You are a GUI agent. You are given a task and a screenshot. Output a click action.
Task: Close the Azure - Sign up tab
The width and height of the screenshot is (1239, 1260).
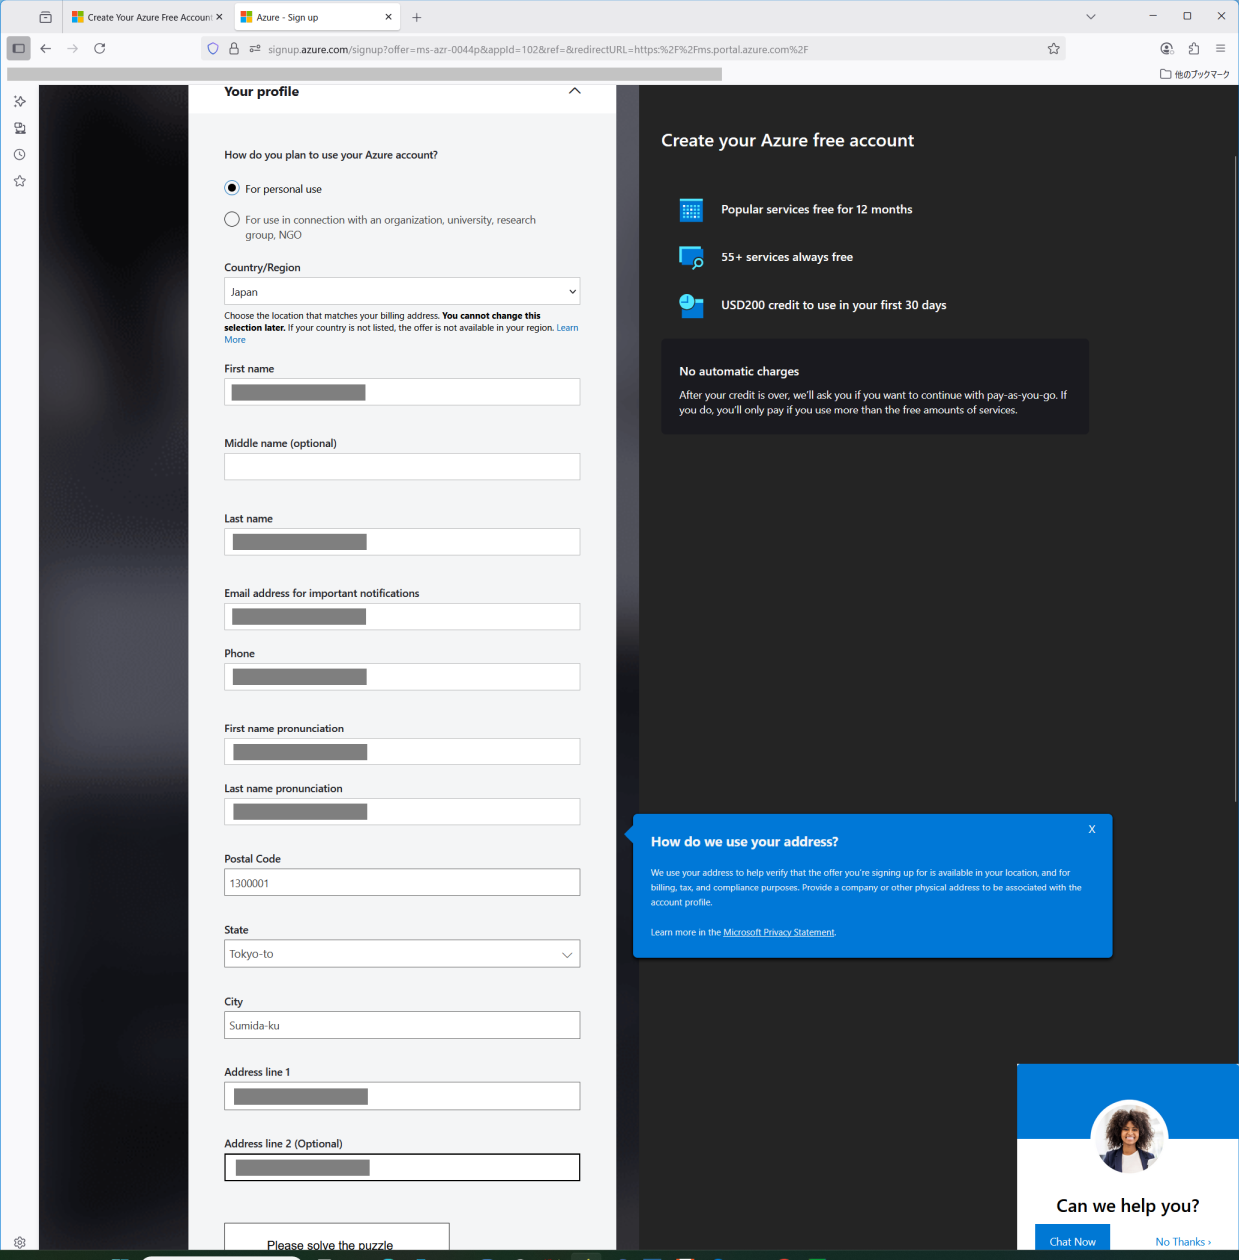pyautogui.click(x=388, y=17)
